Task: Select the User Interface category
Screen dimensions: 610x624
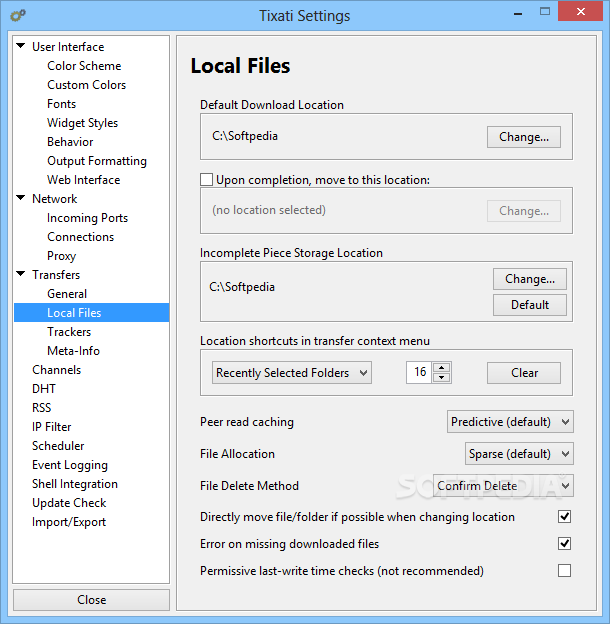Action: 68,47
